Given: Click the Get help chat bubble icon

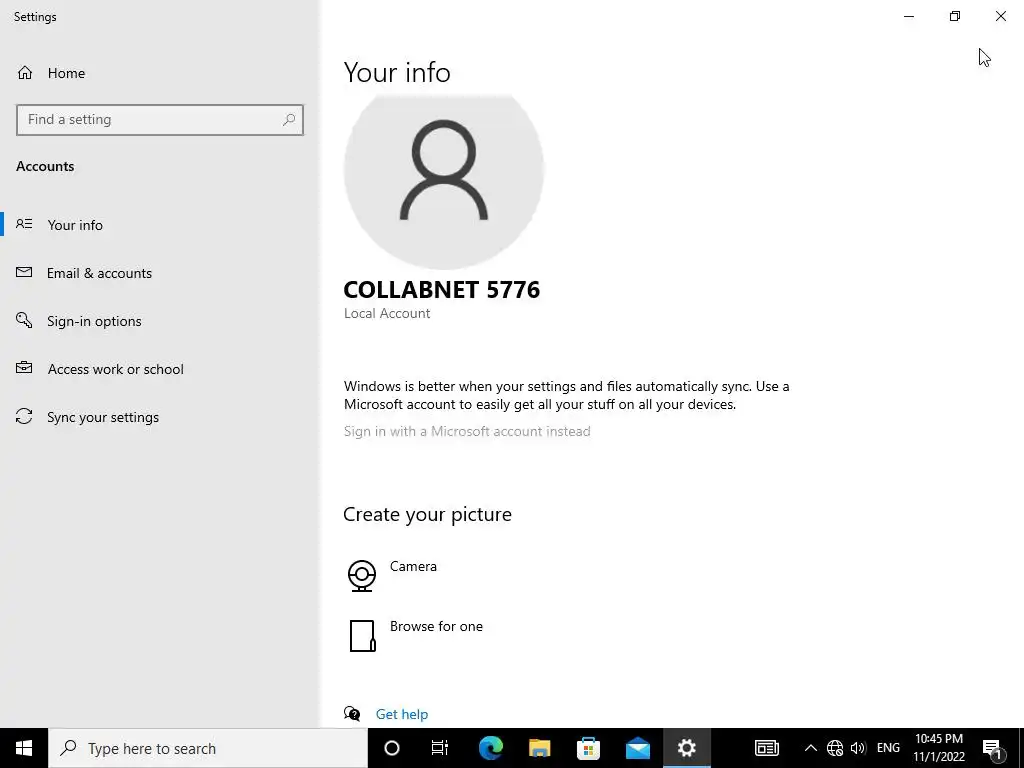Looking at the screenshot, I should (x=352, y=713).
